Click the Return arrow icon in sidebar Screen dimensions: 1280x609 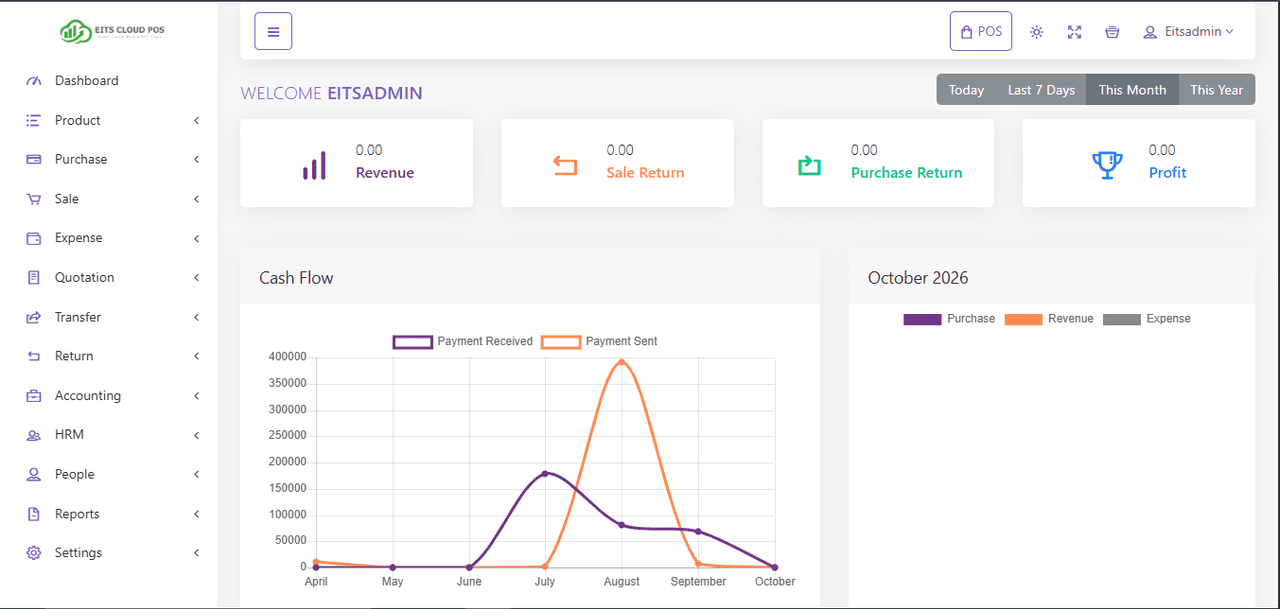[x=34, y=356]
